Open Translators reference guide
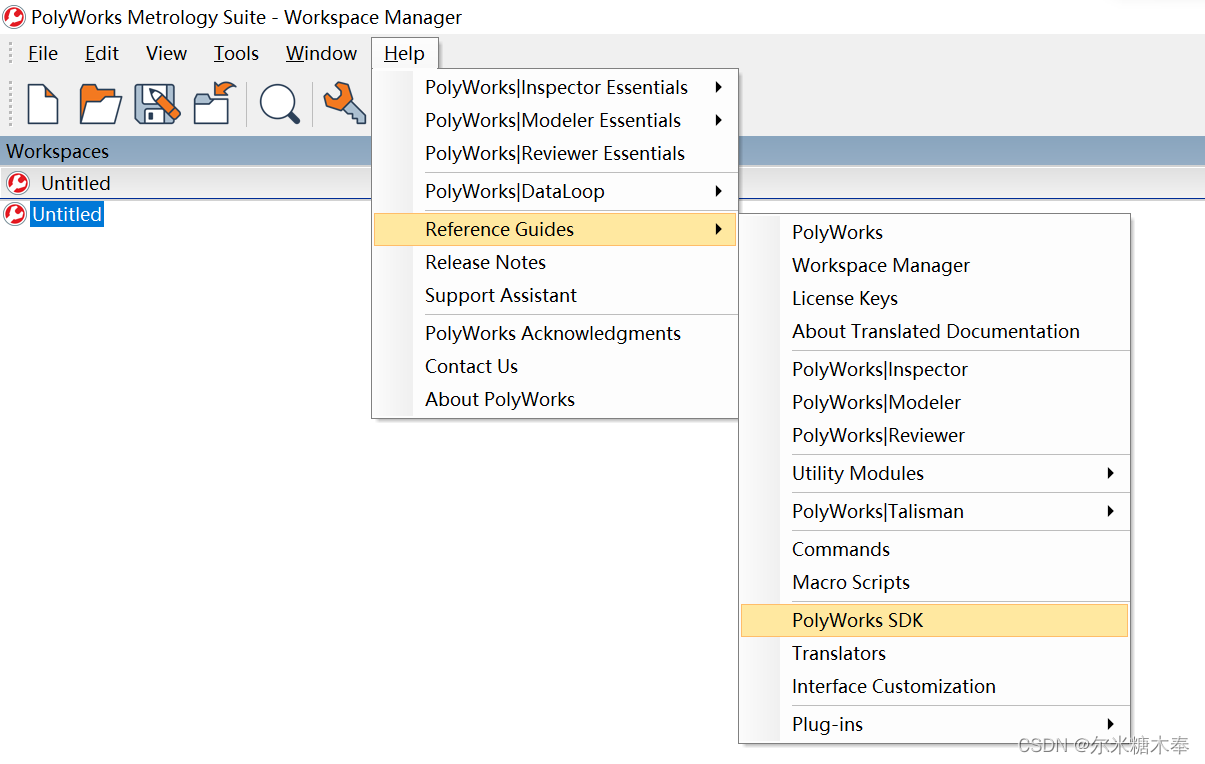 pyautogui.click(x=934, y=654)
